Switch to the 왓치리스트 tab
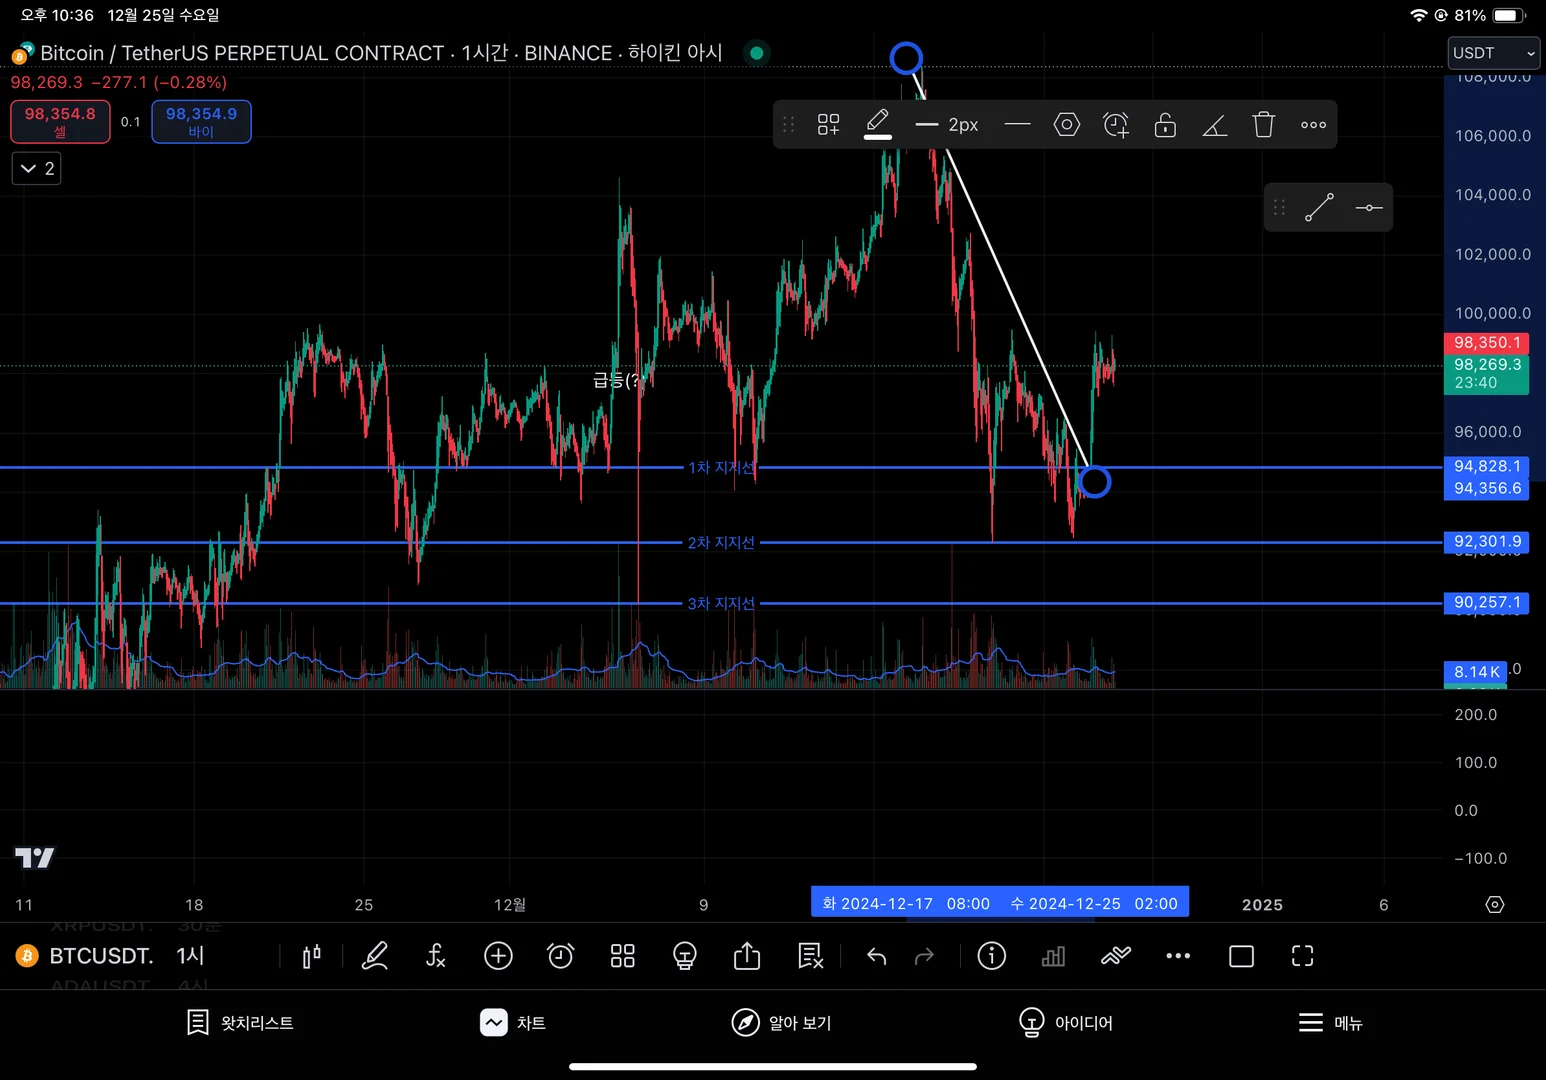This screenshot has width=1546, height=1080. tap(240, 1022)
